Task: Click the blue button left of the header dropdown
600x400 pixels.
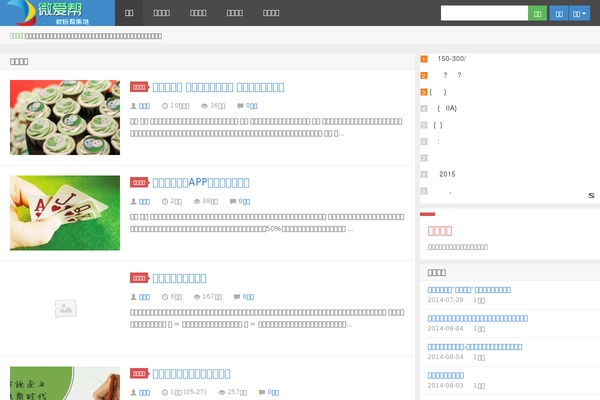Action: point(559,13)
